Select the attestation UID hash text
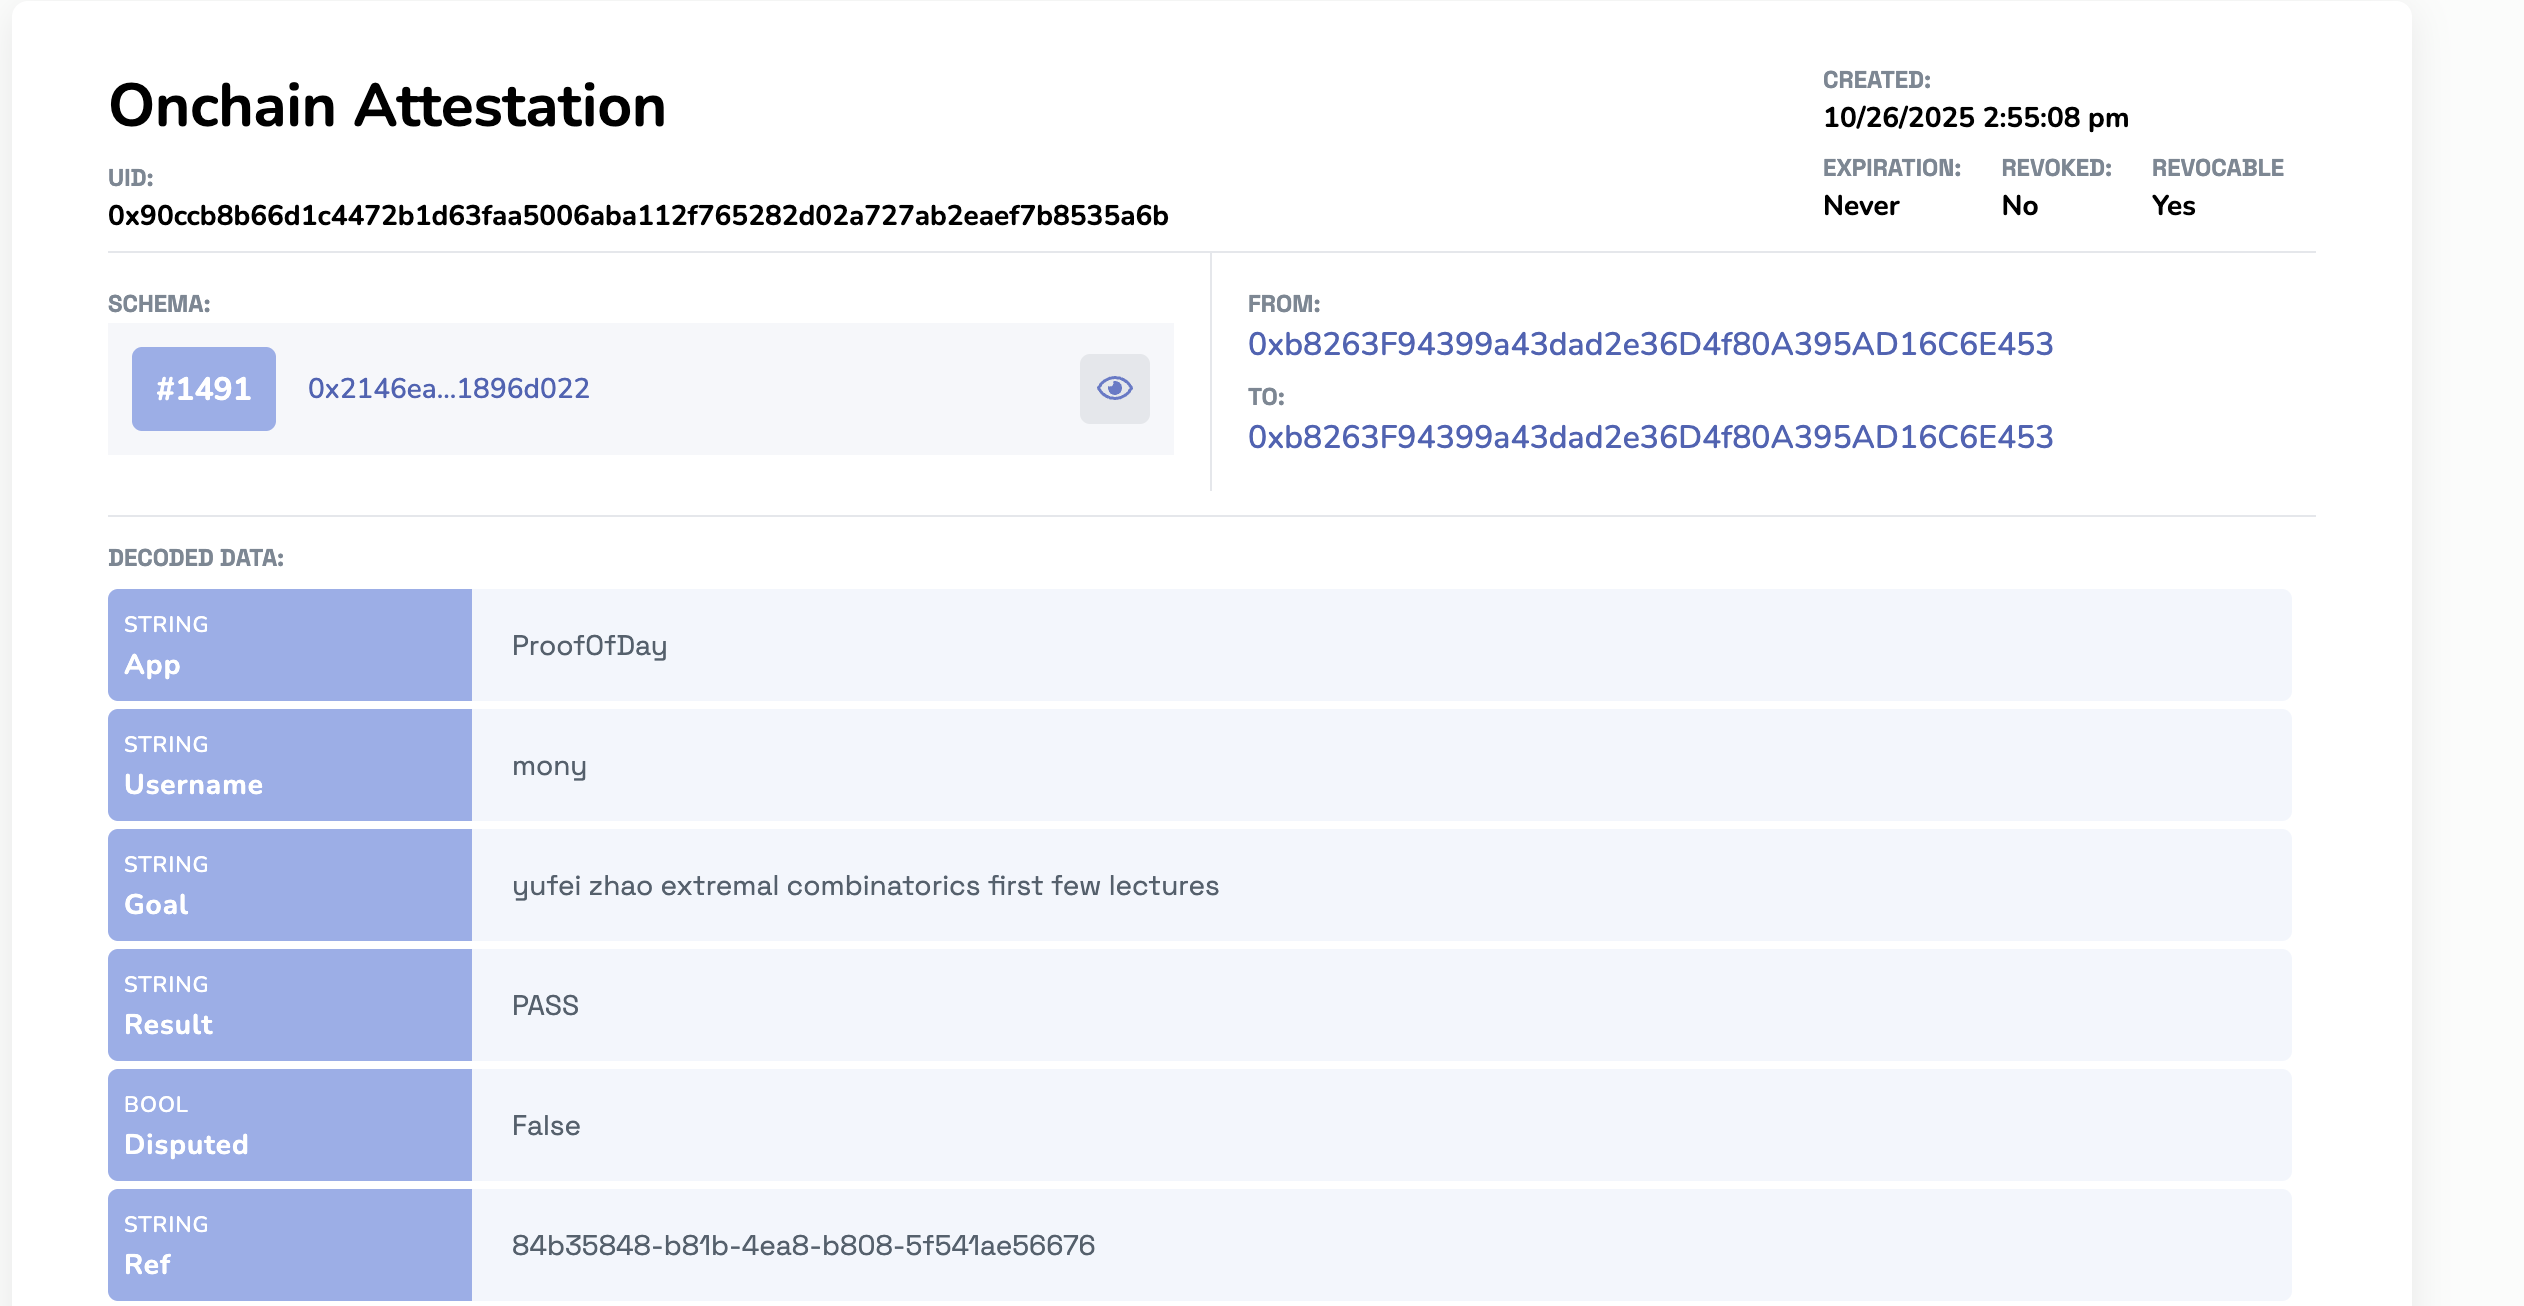The width and height of the screenshot is (2524, 1306). pos(638,216)
